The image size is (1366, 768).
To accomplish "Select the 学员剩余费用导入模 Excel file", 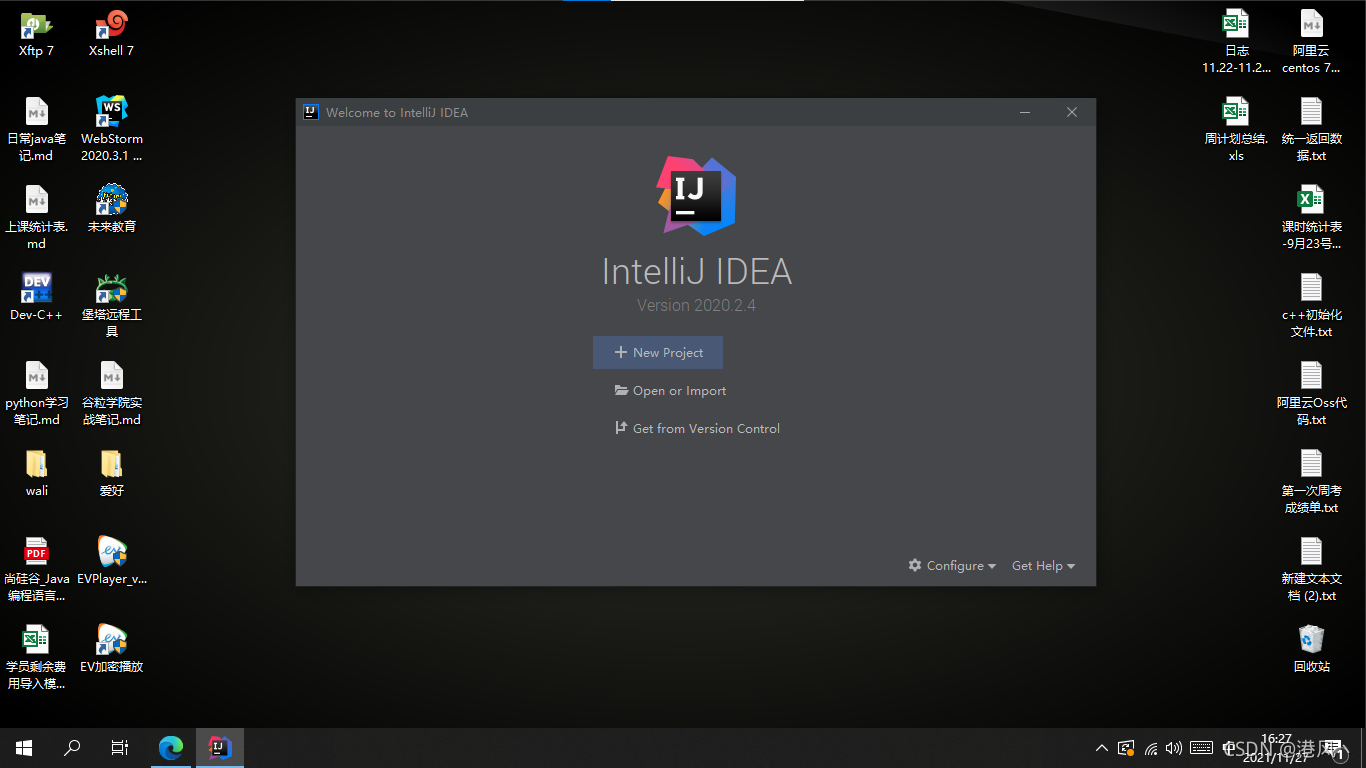I will pyautogui.click(x=36, y=657).
